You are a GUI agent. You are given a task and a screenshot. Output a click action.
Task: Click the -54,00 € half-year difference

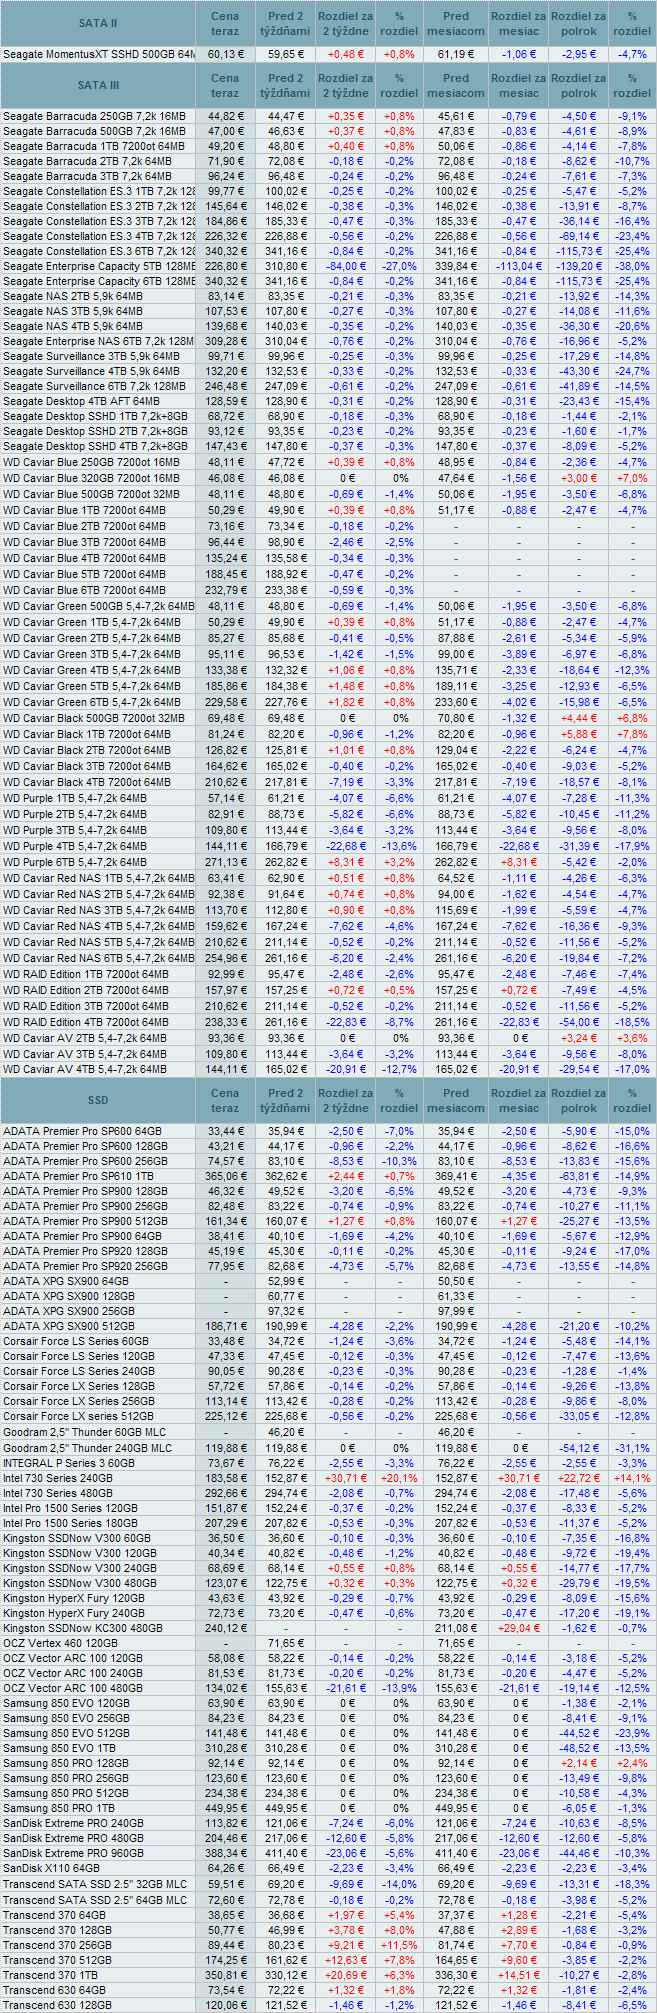(578, 1022)
